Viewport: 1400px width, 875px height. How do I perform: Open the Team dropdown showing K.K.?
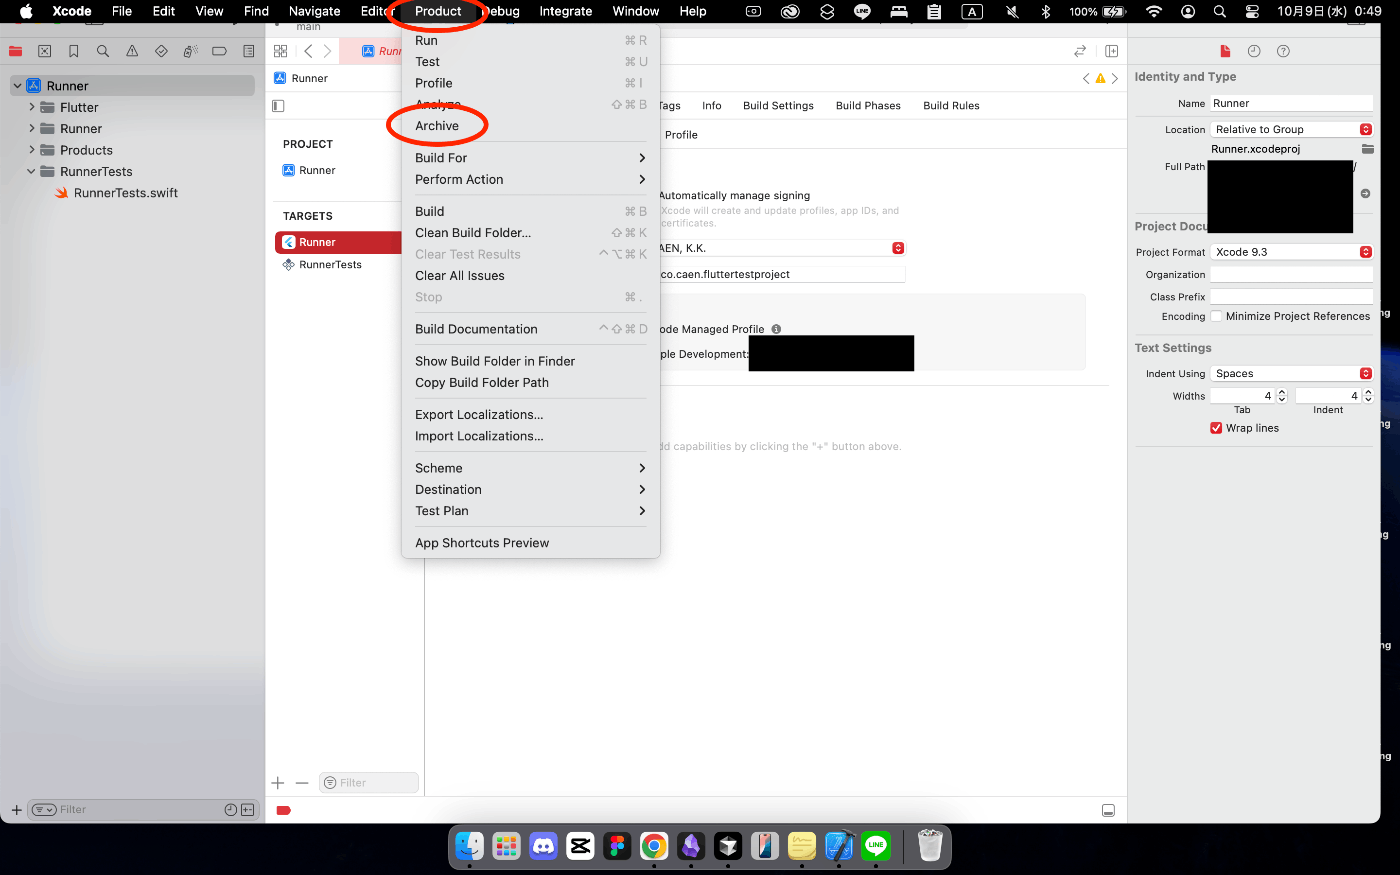click(x=782, y=248)
